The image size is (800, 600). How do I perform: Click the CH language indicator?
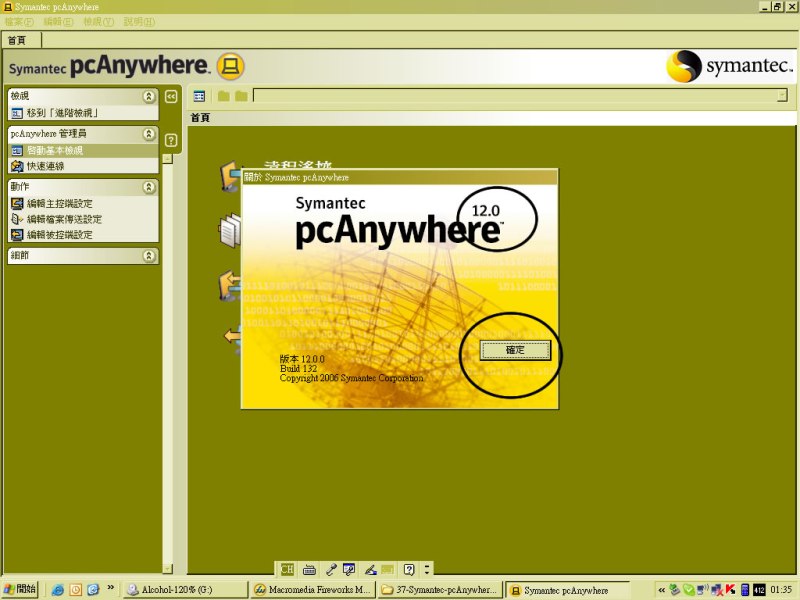(287, 569)
